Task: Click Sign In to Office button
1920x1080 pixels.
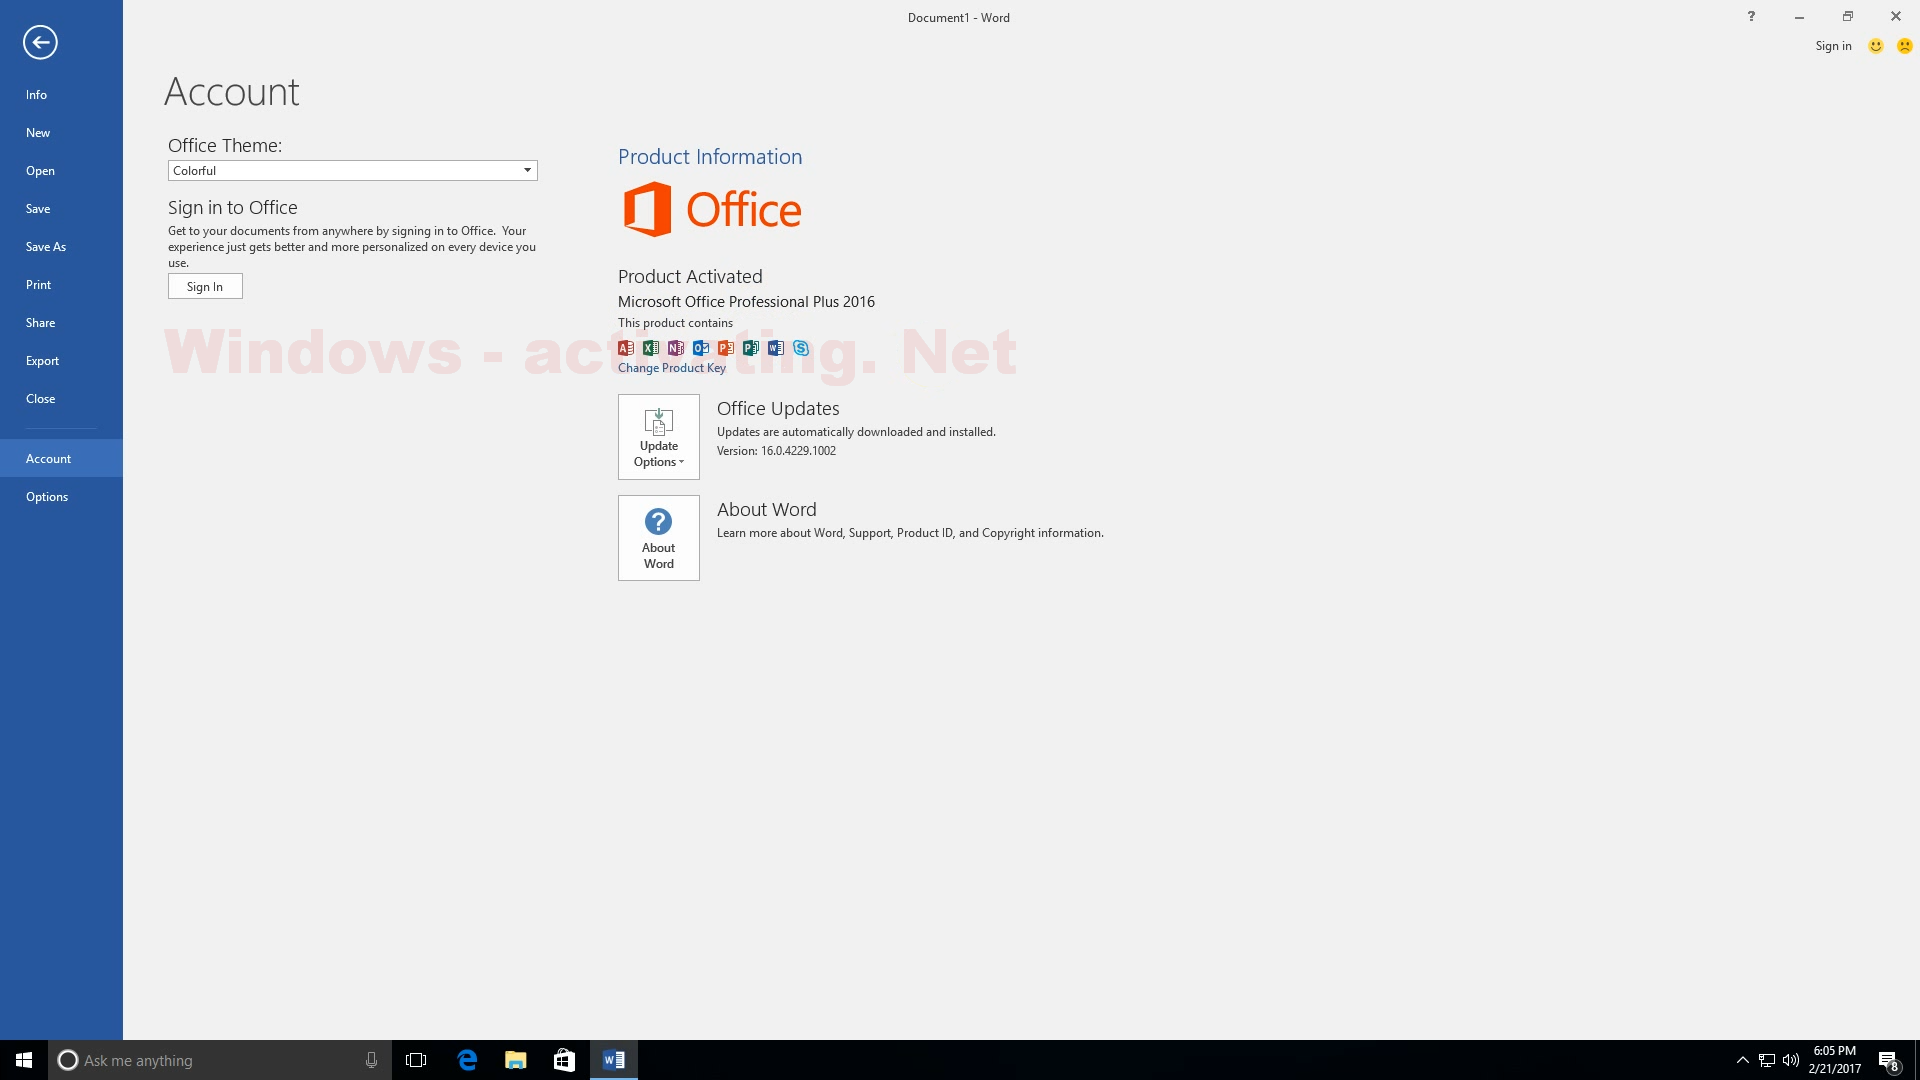Action: tap(204, 286)
